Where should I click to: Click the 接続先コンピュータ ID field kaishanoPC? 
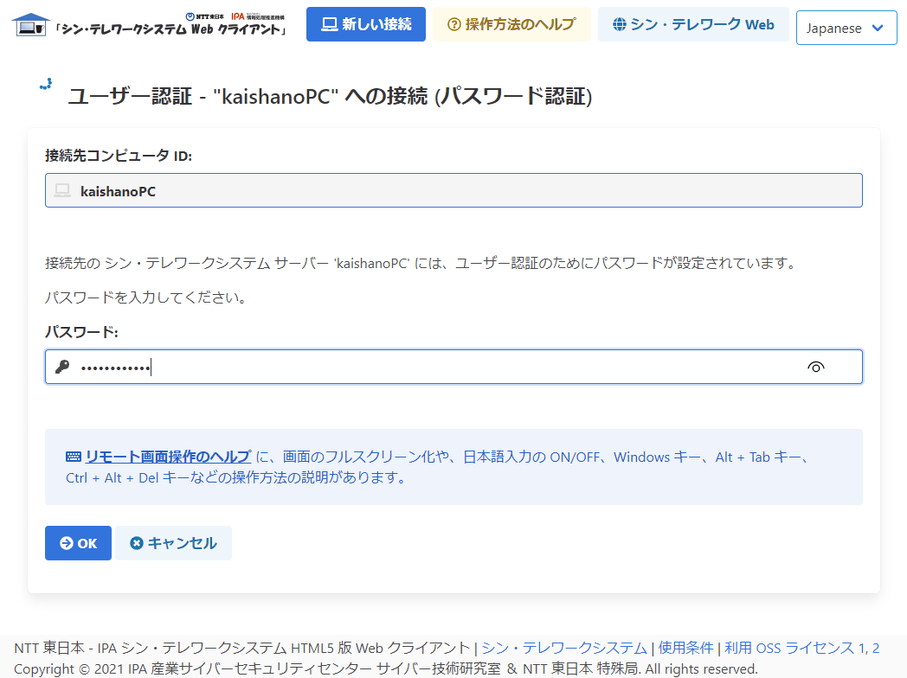click(x=454, y=190)
